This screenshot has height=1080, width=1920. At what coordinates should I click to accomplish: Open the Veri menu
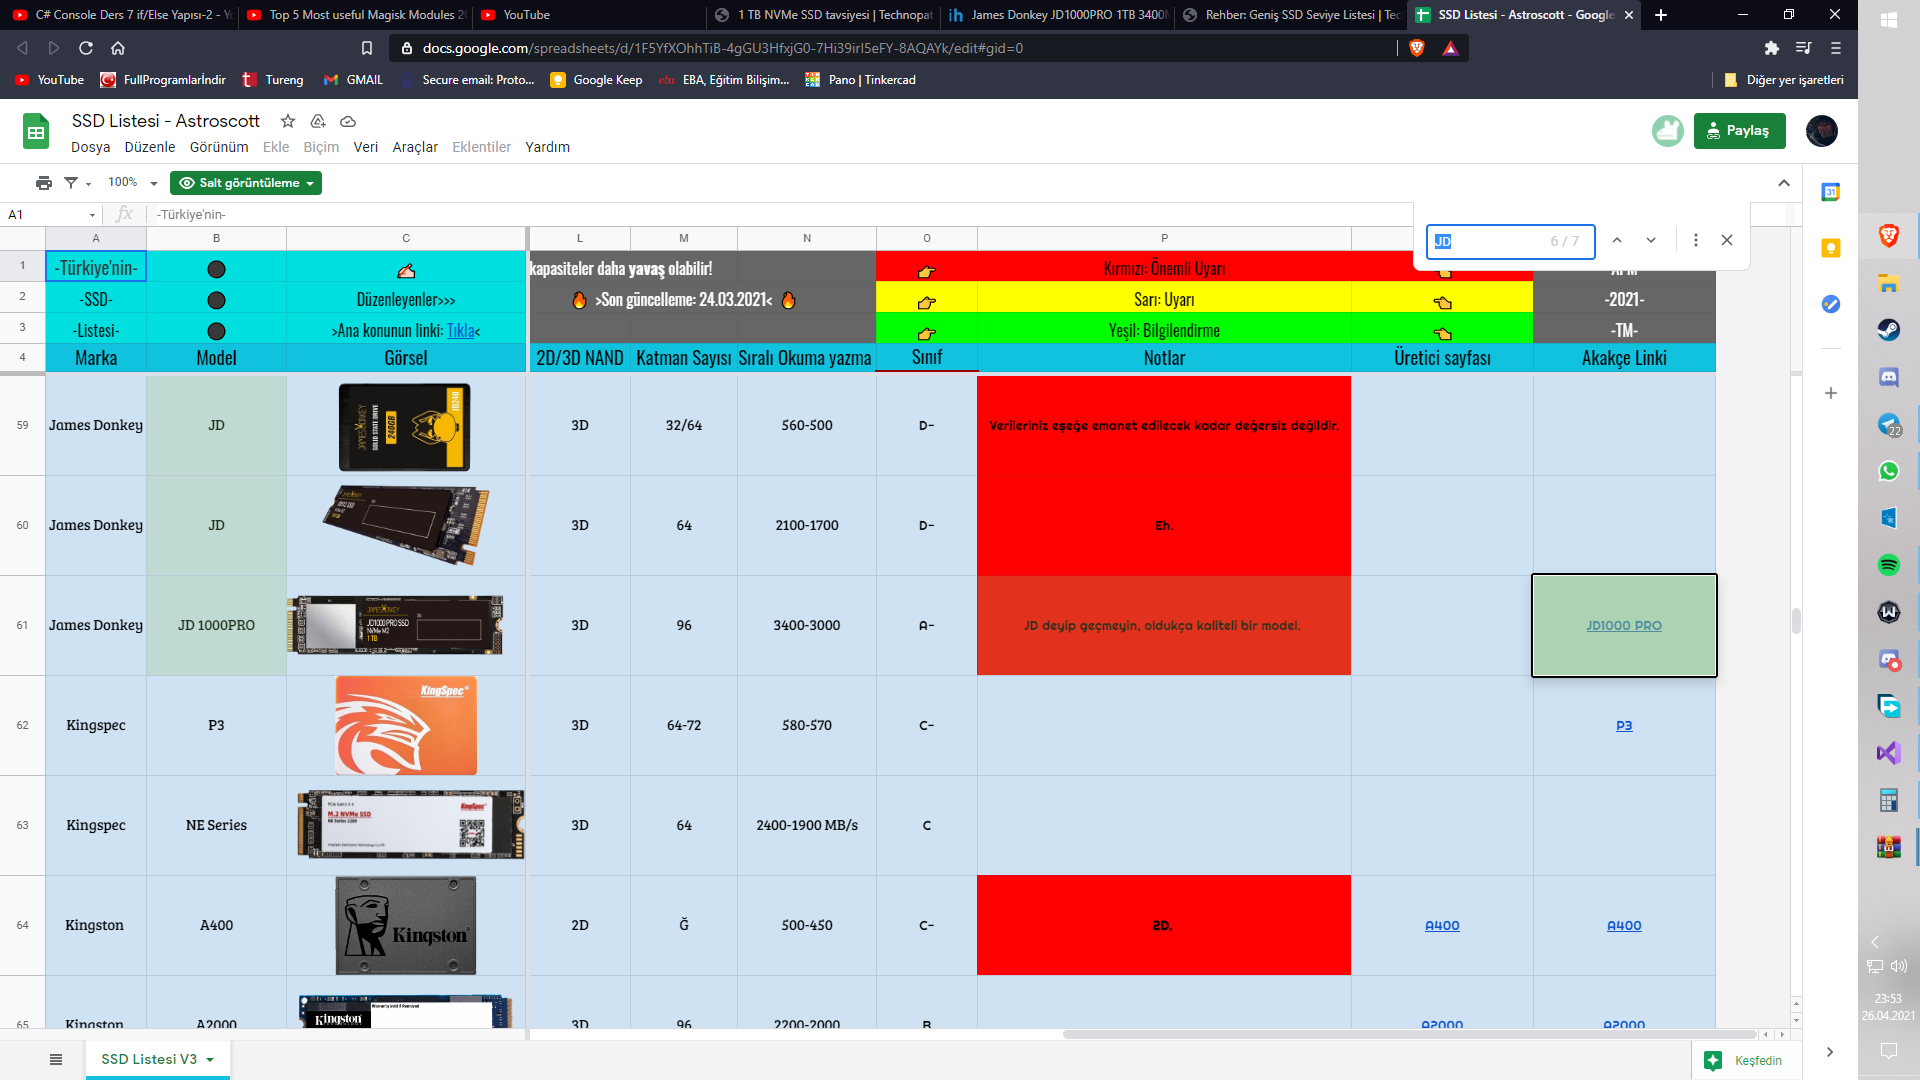tap(365, 147)
